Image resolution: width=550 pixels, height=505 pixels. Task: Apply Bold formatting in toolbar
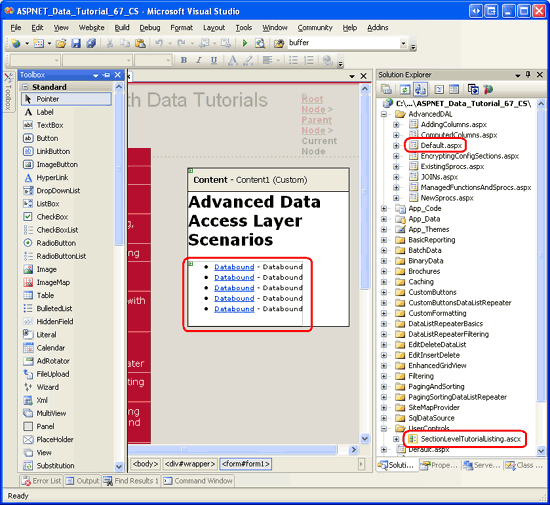[x=183, y=60]
